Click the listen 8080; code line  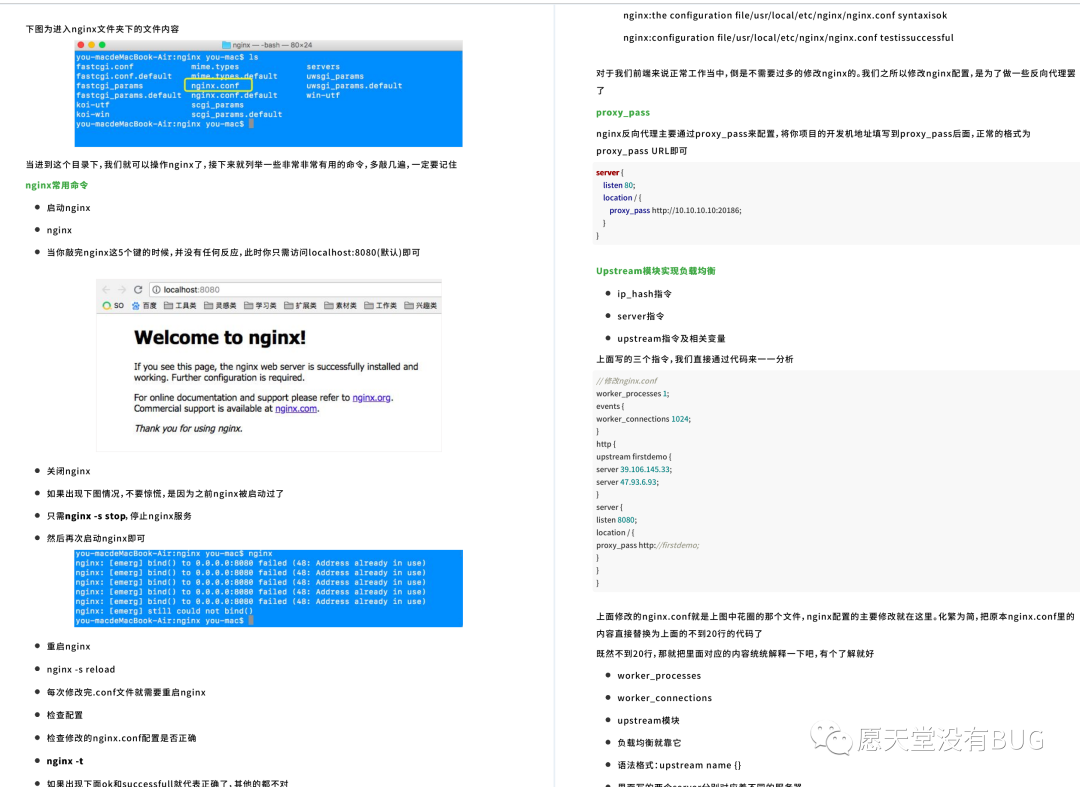pos(616,520)
